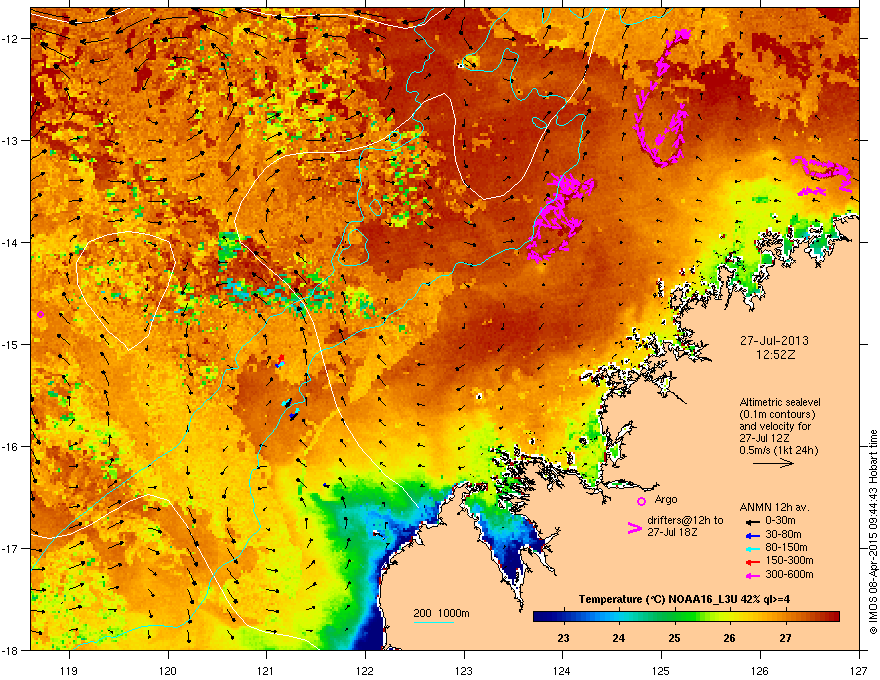This screenshot has width=880, height=680.
Task: Click the color bar '24' tick label
Action: coord(618,638)
